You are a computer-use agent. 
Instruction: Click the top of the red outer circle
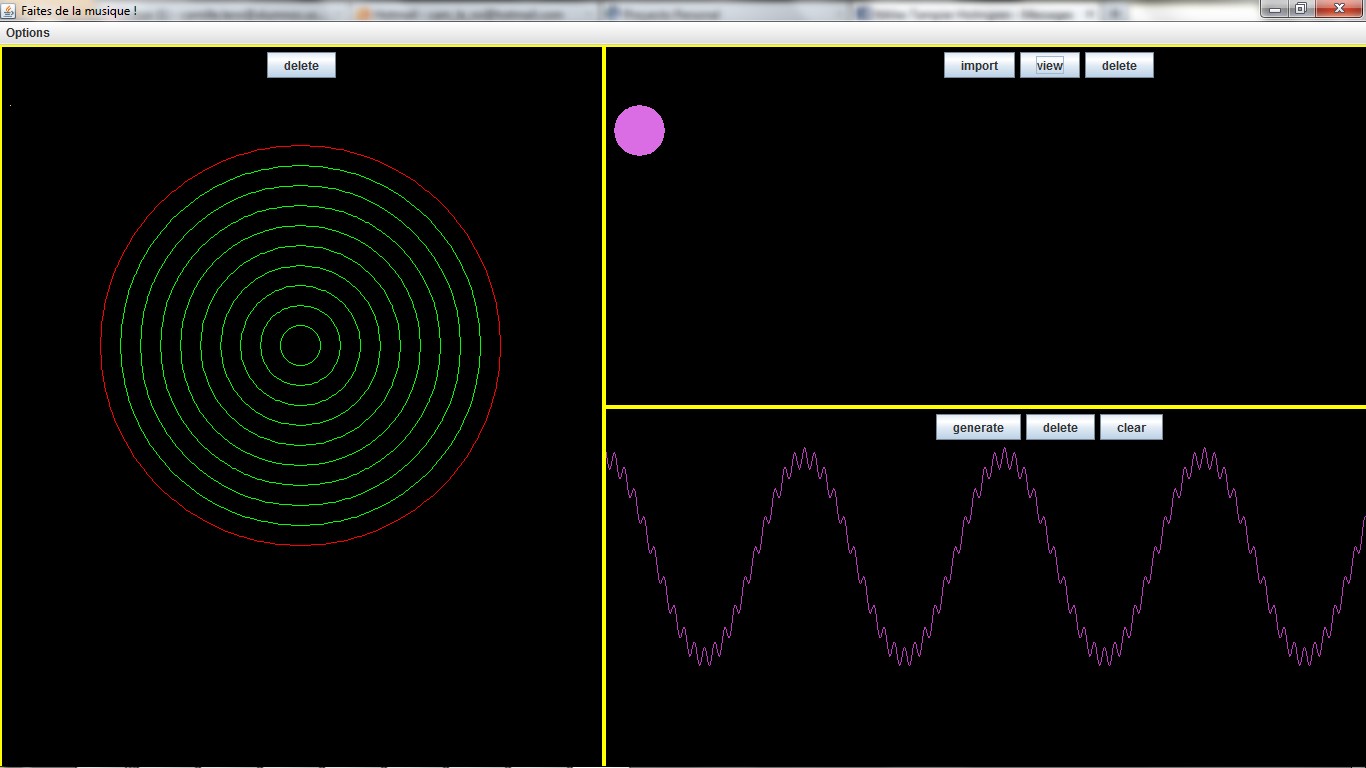coord(300,146)
